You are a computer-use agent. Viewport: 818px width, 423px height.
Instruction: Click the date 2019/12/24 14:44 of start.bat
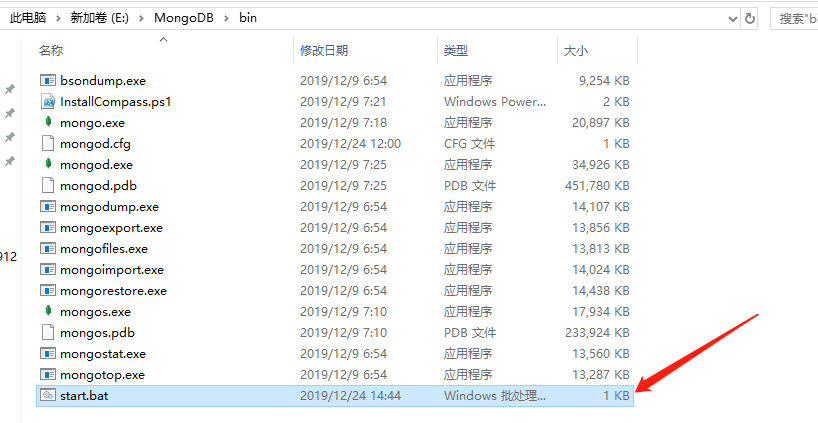(x=351, y=396)
